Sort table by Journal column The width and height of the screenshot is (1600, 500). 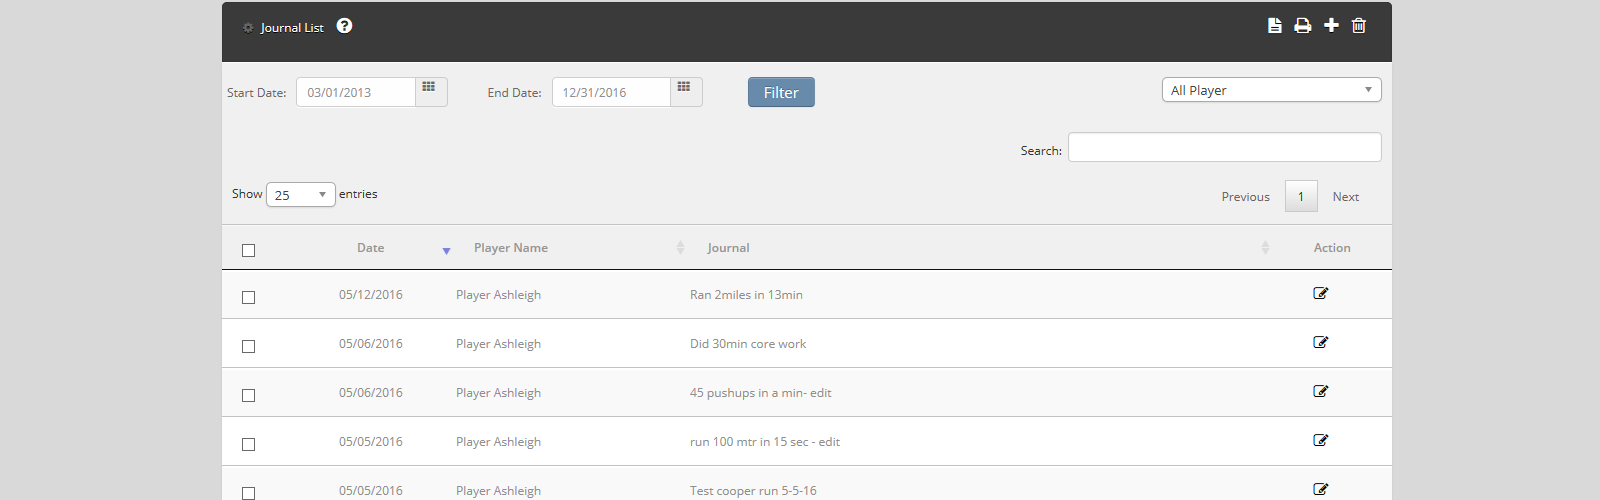coord(728,248)
